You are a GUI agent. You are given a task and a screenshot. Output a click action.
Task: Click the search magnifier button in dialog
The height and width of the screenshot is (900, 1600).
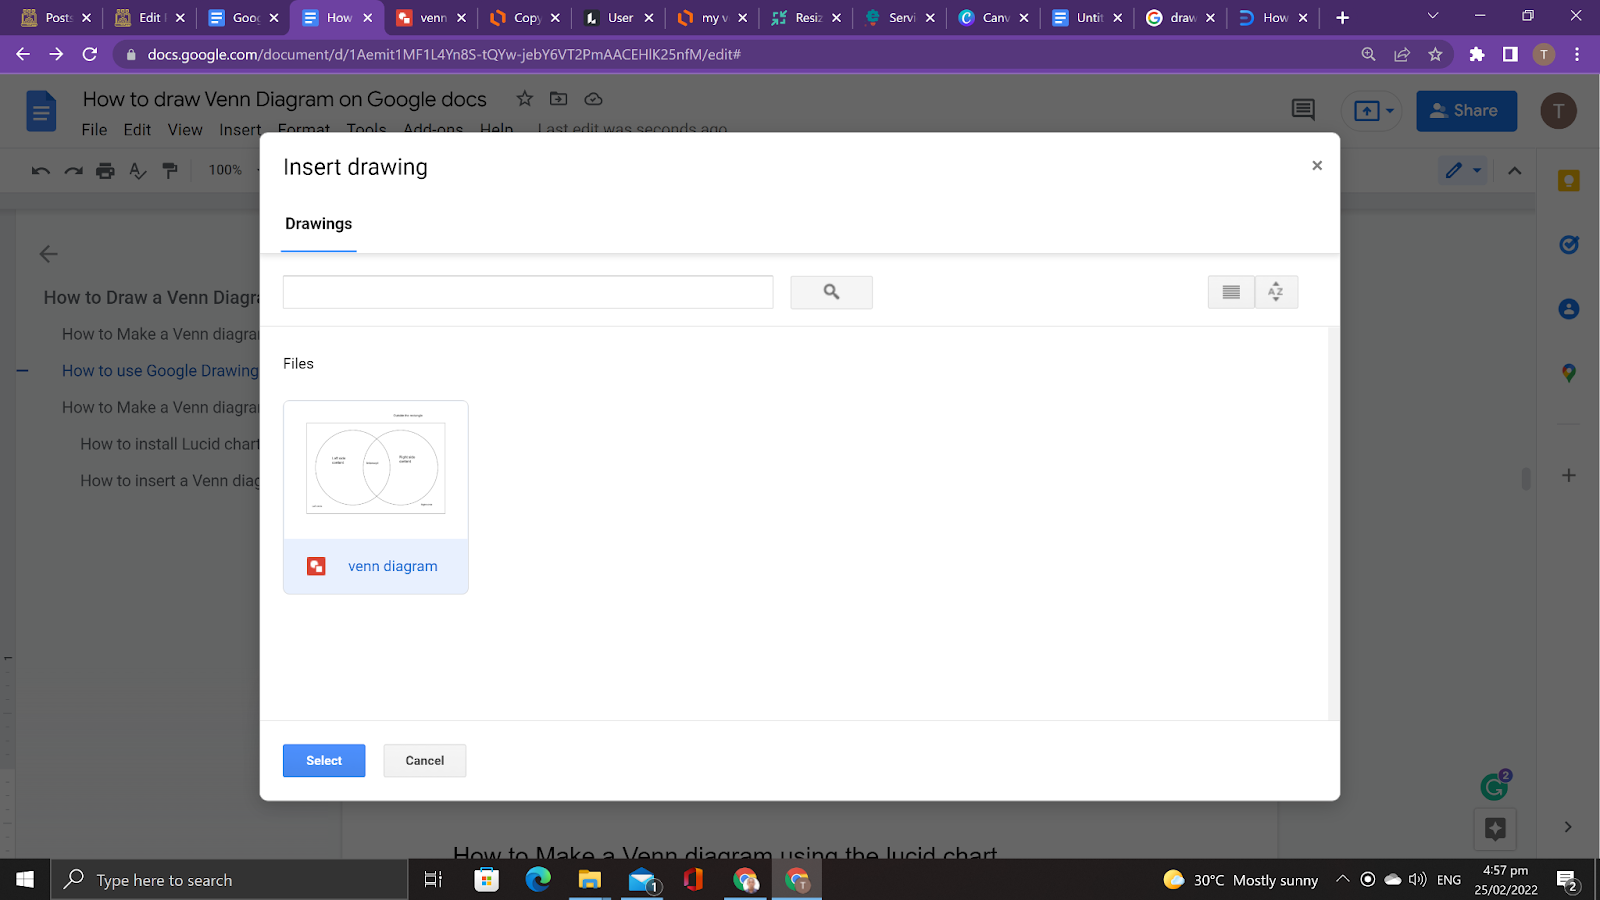831,292
